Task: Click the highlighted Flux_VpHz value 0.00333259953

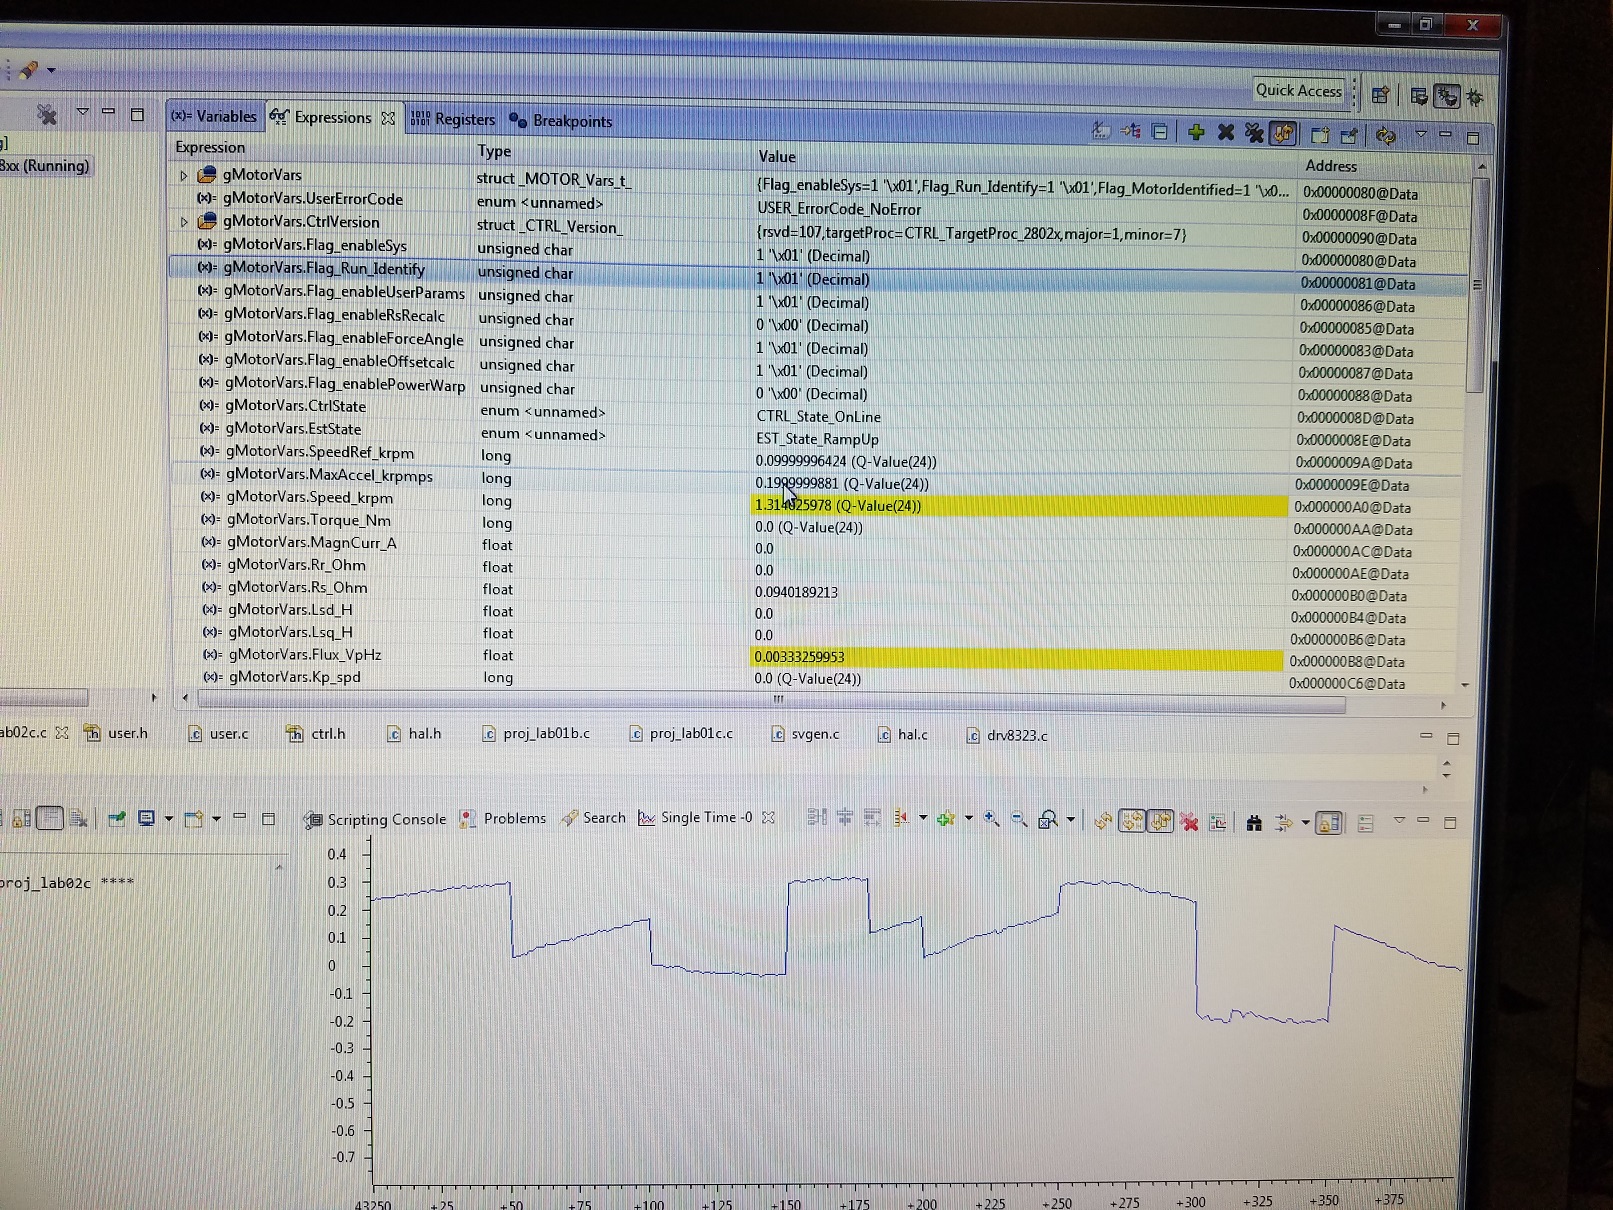Action: click(x=1016, y=657)
